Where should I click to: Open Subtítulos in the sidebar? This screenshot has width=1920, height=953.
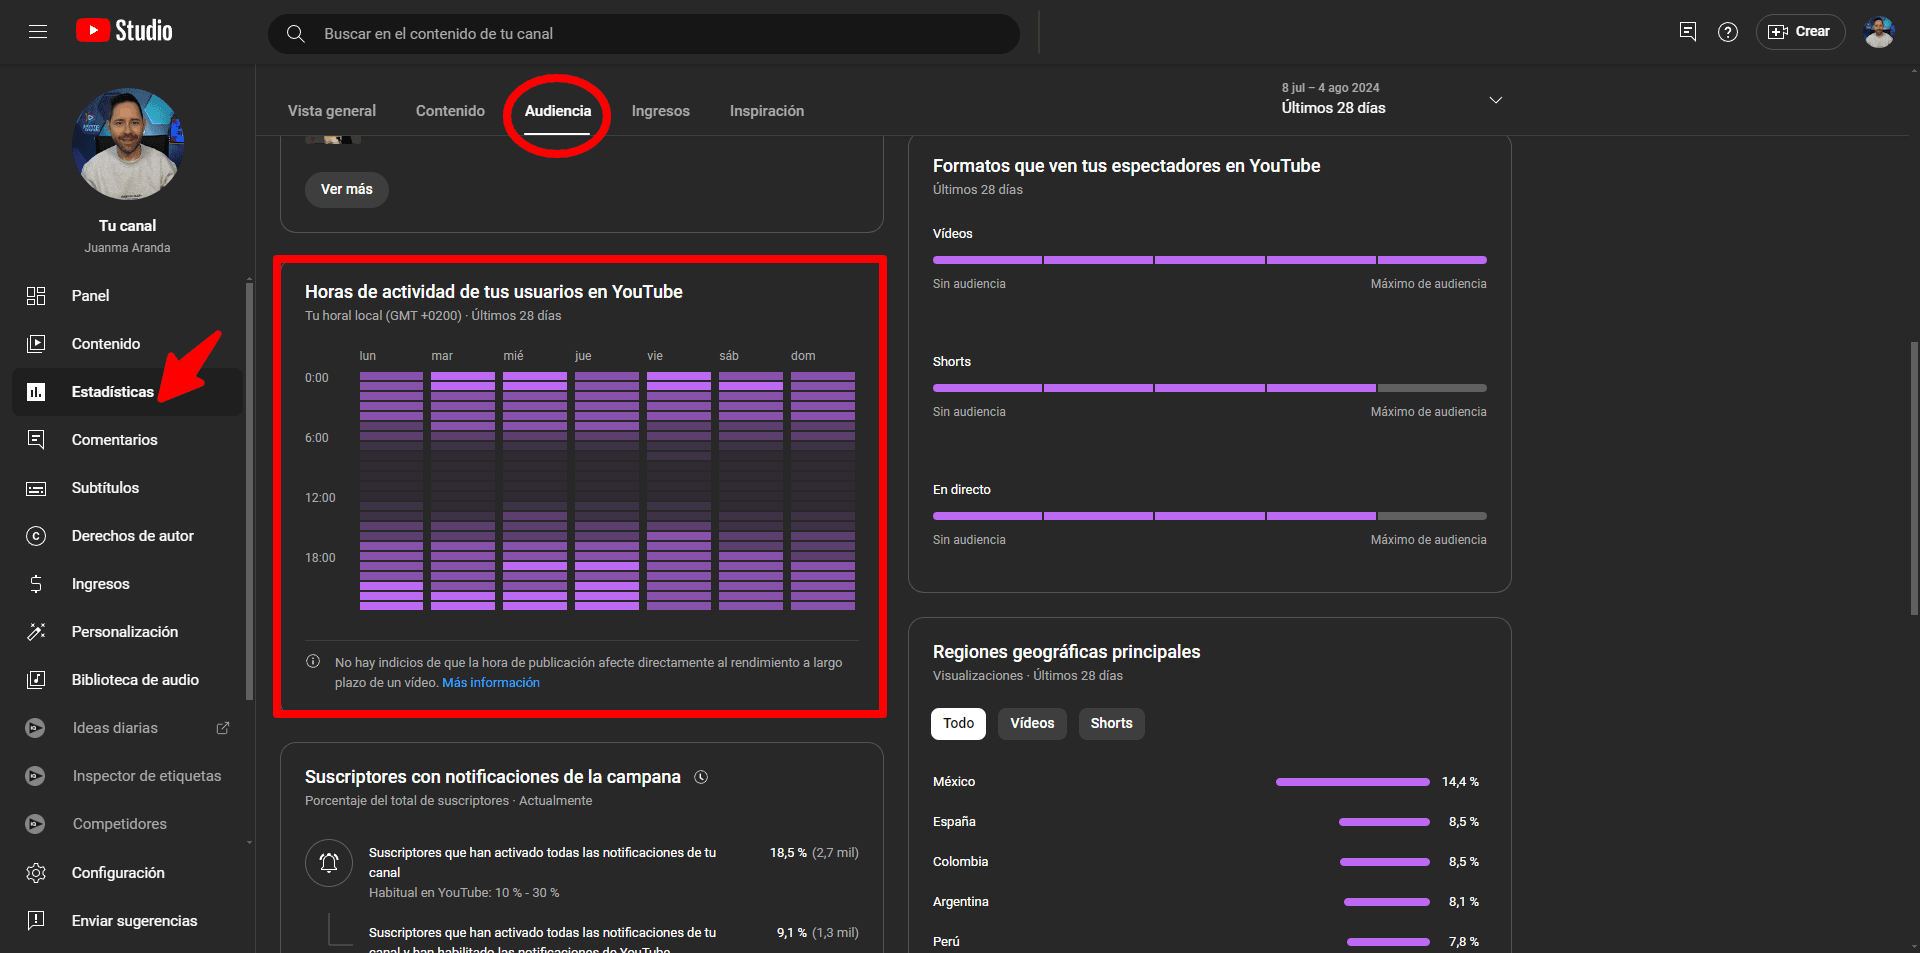tap(127, 488)
